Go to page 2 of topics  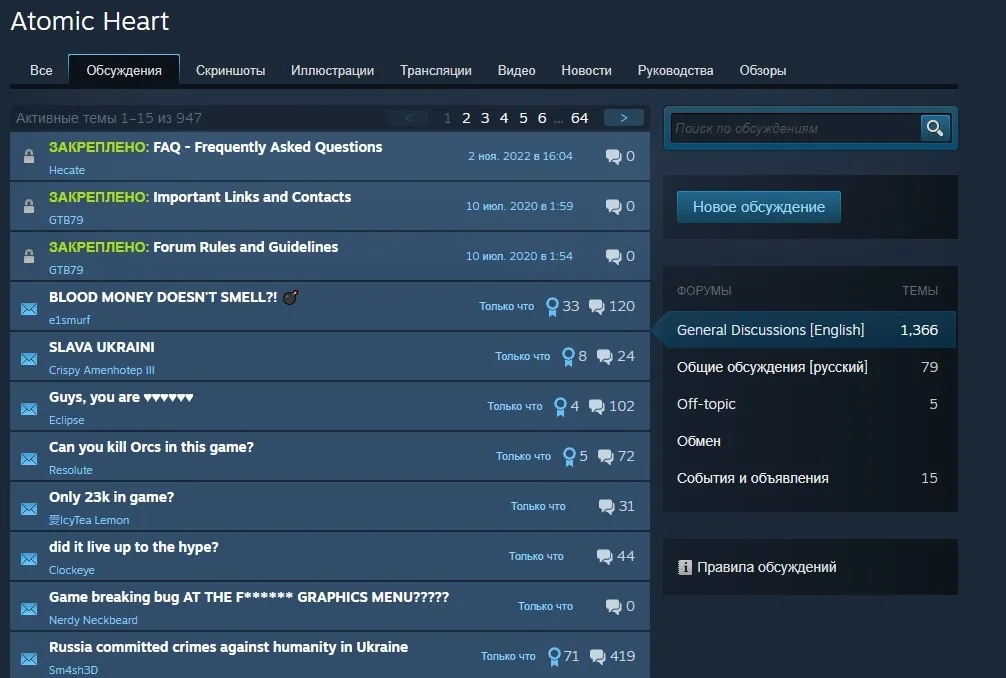(x=466, y=118)
